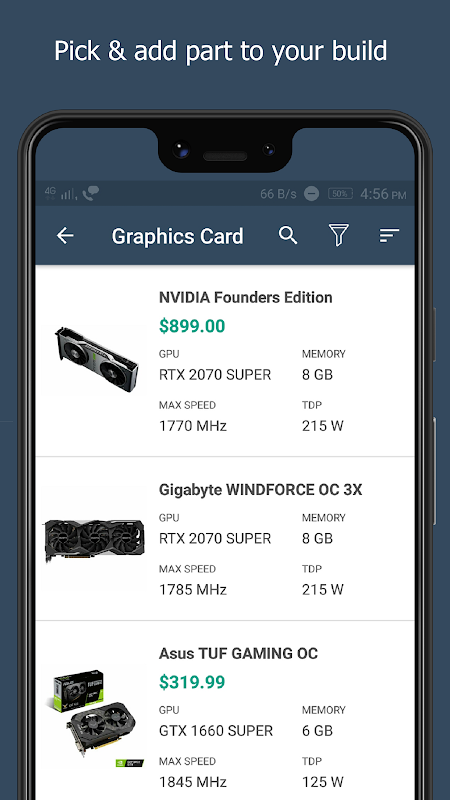Tap the 4:56 PM clock
The width and height of the screenshot is (450, 800).
pos(383,194)
